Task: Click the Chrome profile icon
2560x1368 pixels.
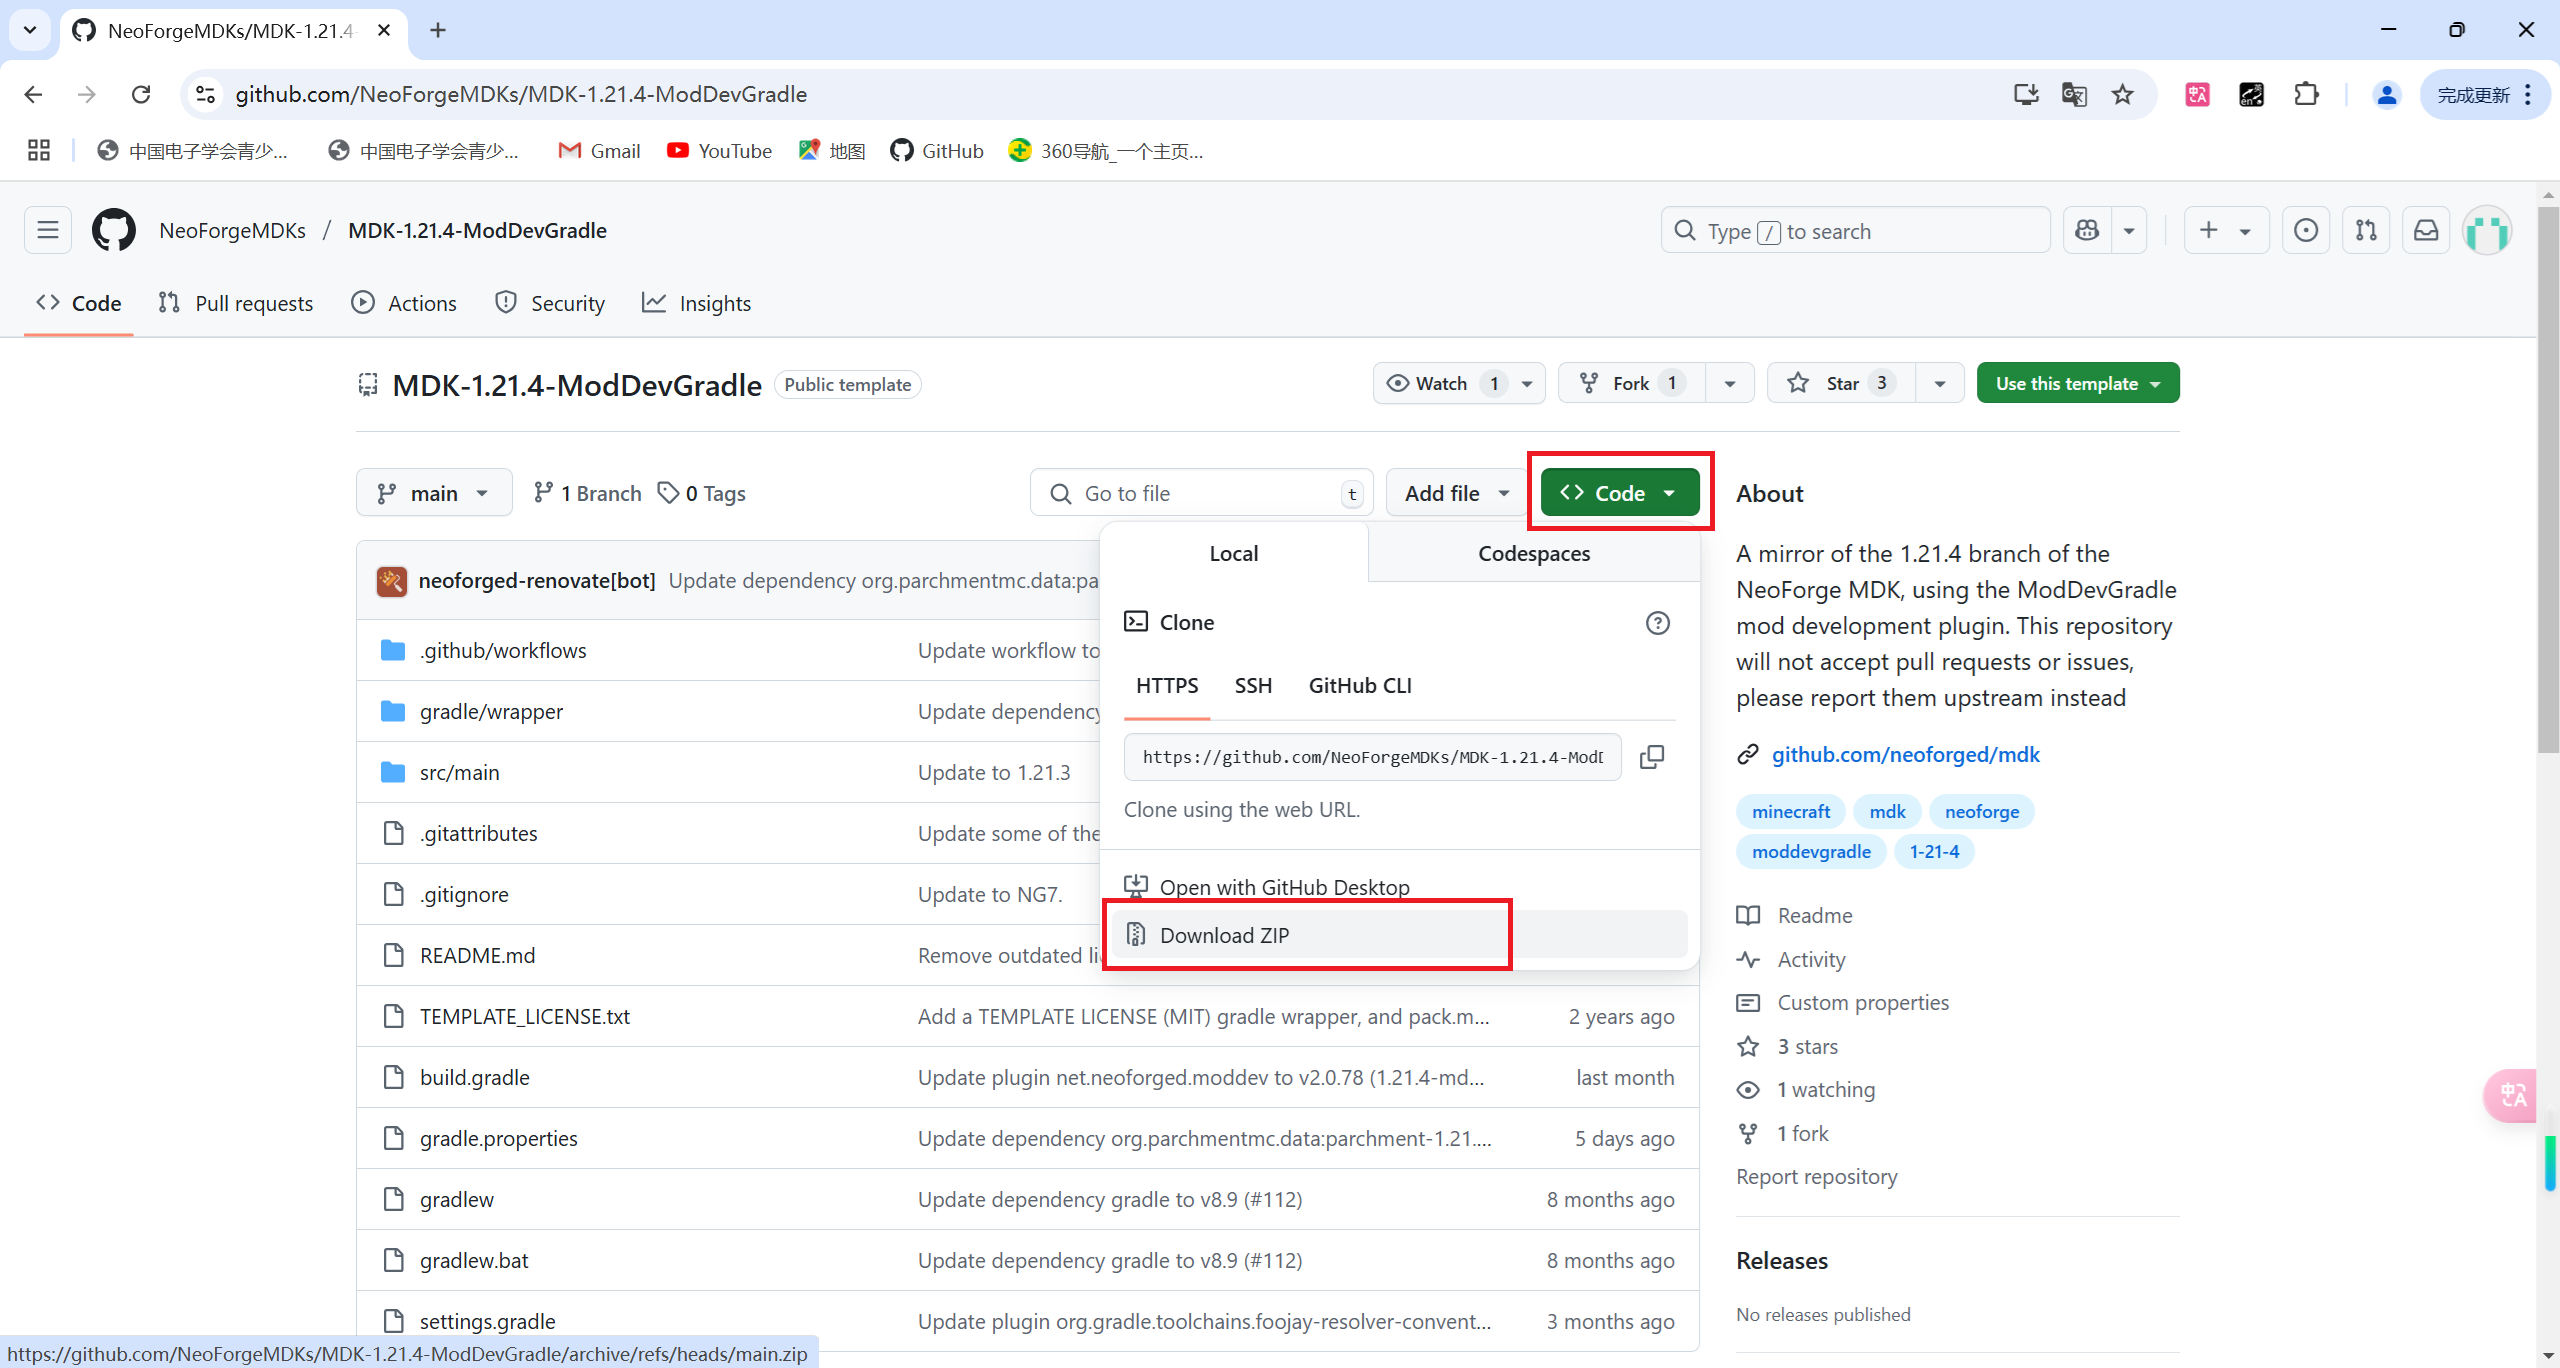Action: click(x=2386, y=94)
